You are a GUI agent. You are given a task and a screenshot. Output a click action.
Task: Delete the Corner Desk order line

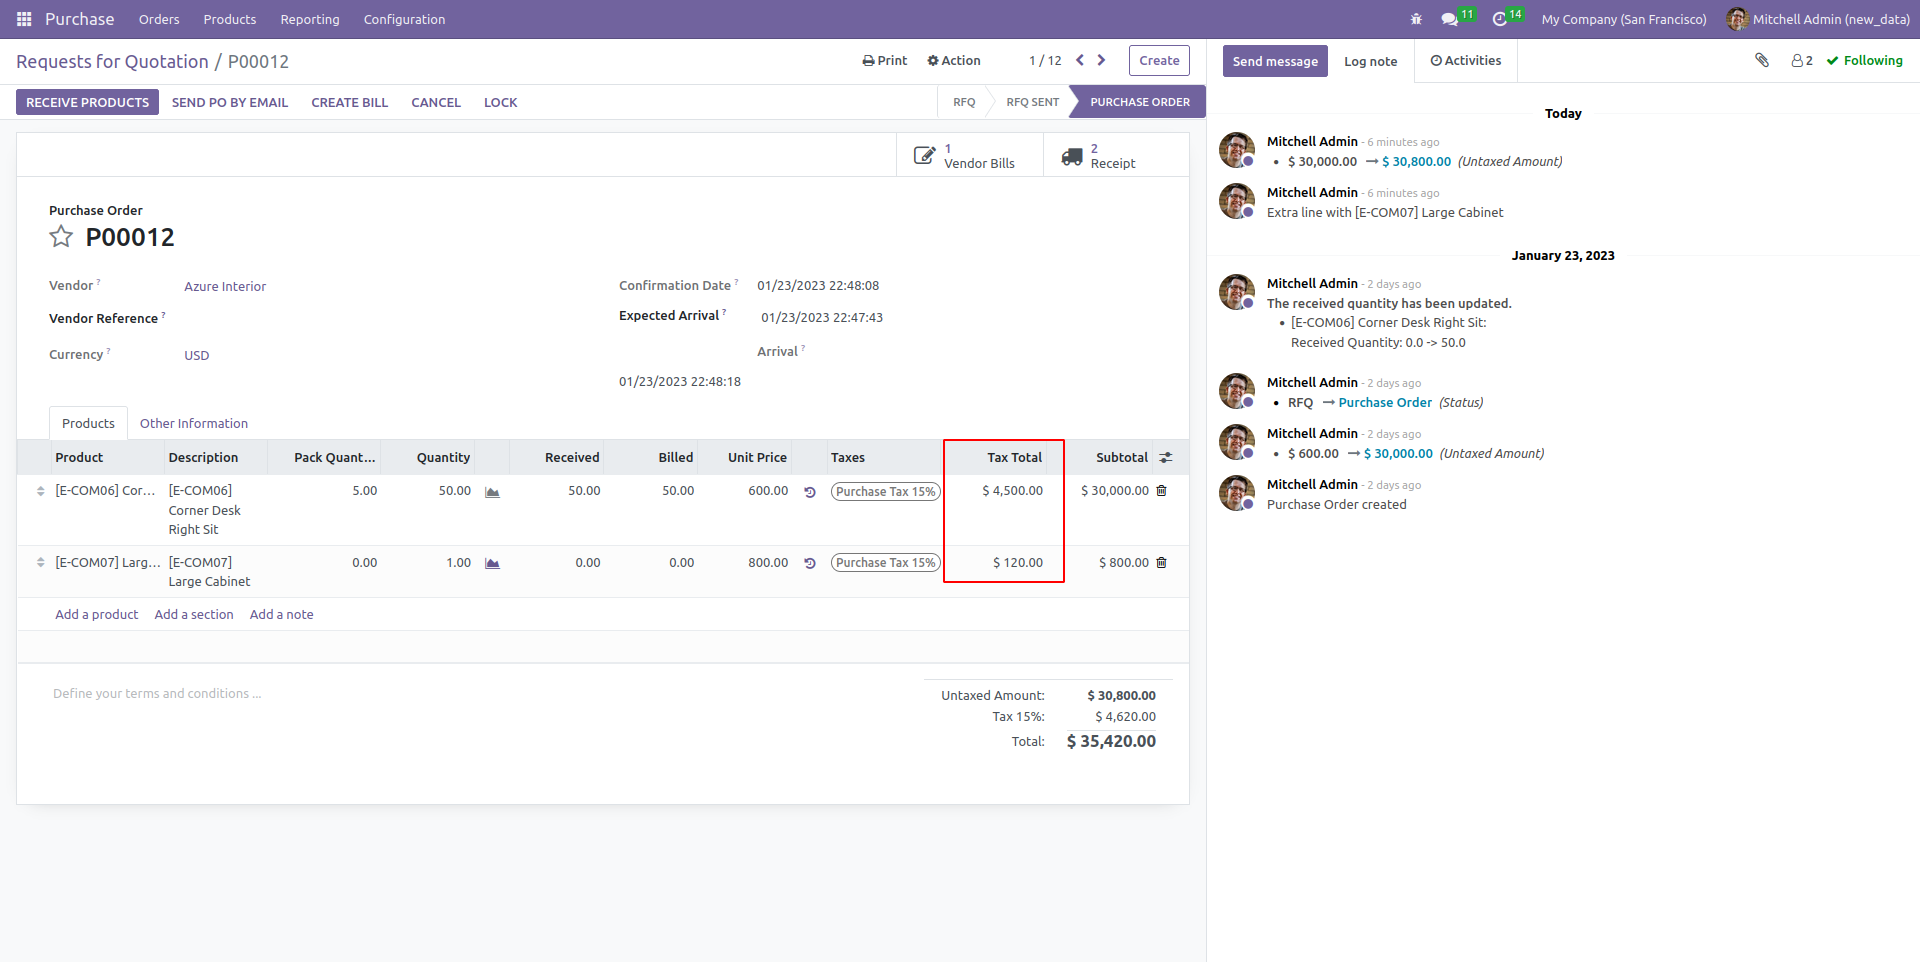pyautogui.click(x=1162, y=491)
